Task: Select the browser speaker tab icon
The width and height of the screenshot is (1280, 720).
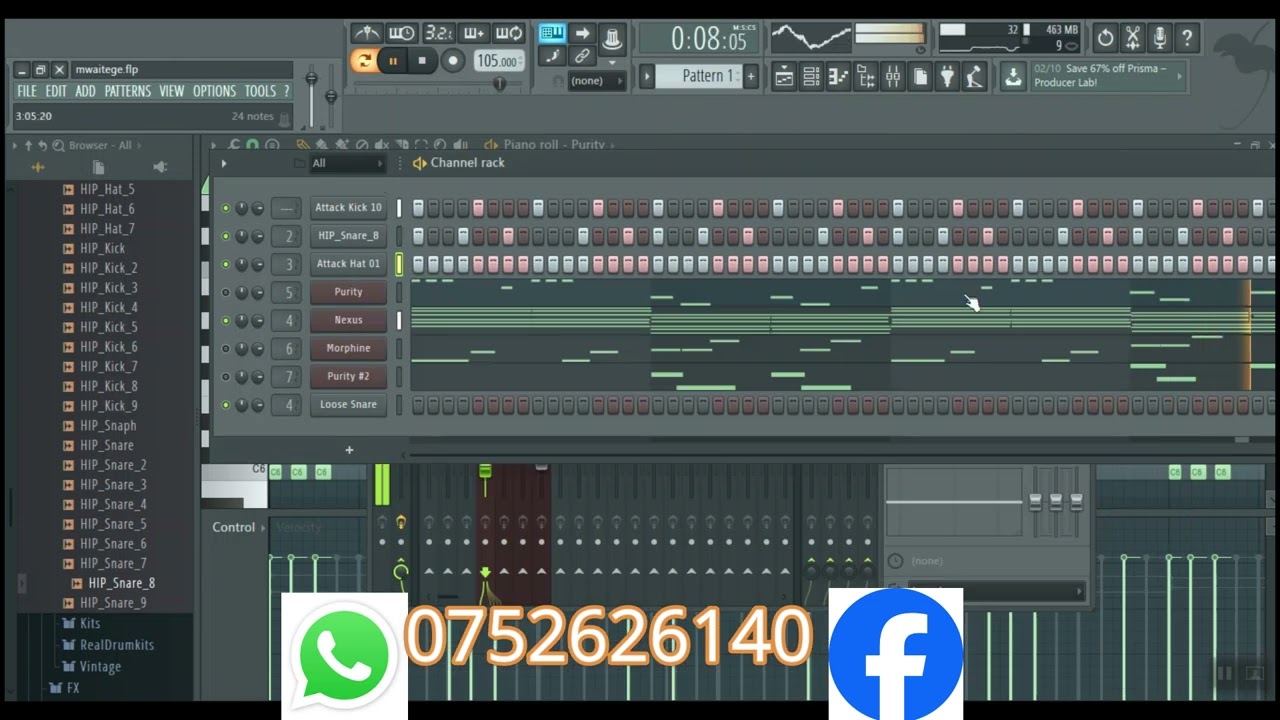Action: point(160,167)
